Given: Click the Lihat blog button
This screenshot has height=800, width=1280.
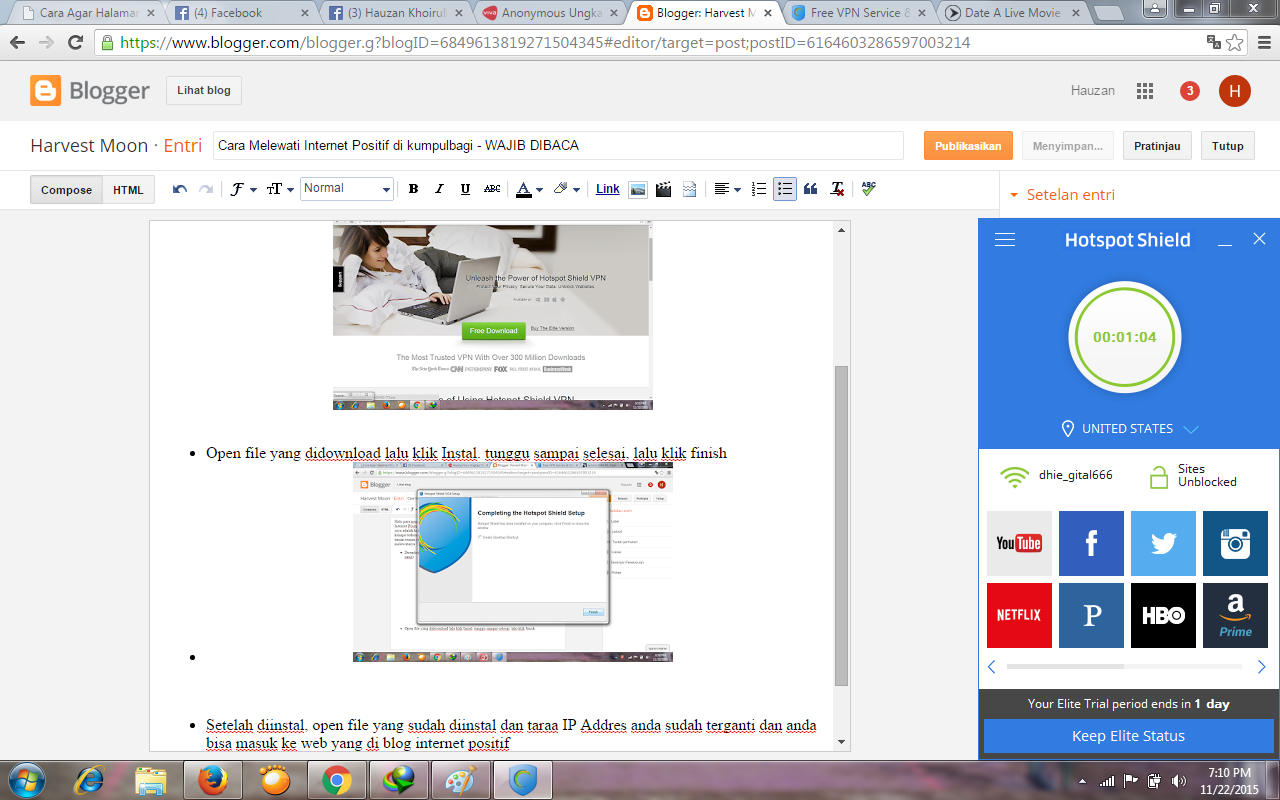Looking at the screenshot, I should point(204,90).
